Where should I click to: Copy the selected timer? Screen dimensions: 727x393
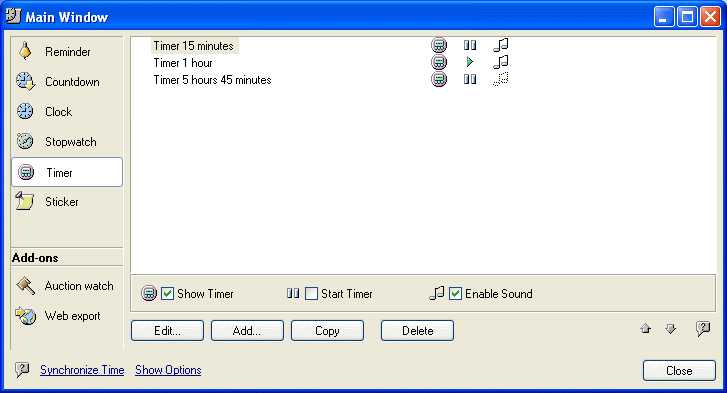pos(327,330)
